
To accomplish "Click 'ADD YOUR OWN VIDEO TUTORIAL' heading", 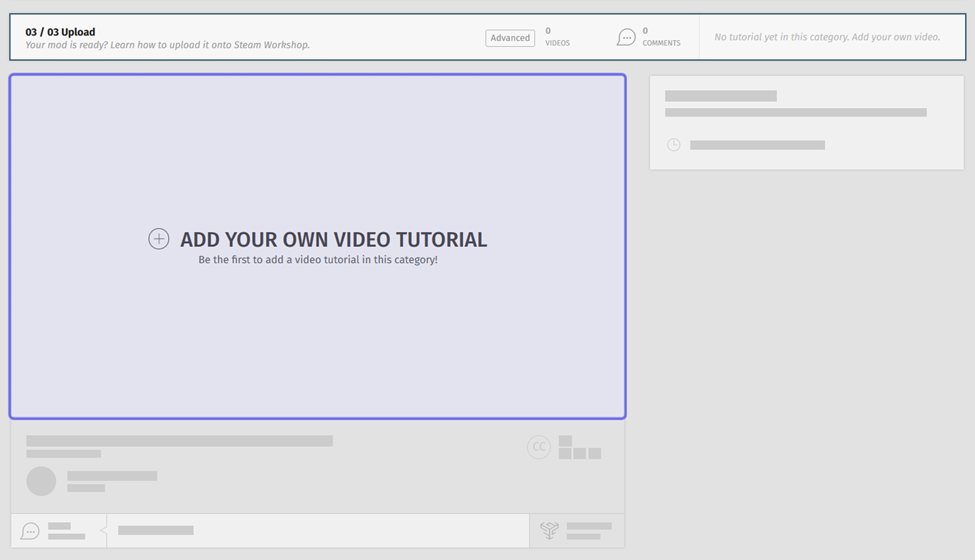I will (x=333, y=240).
